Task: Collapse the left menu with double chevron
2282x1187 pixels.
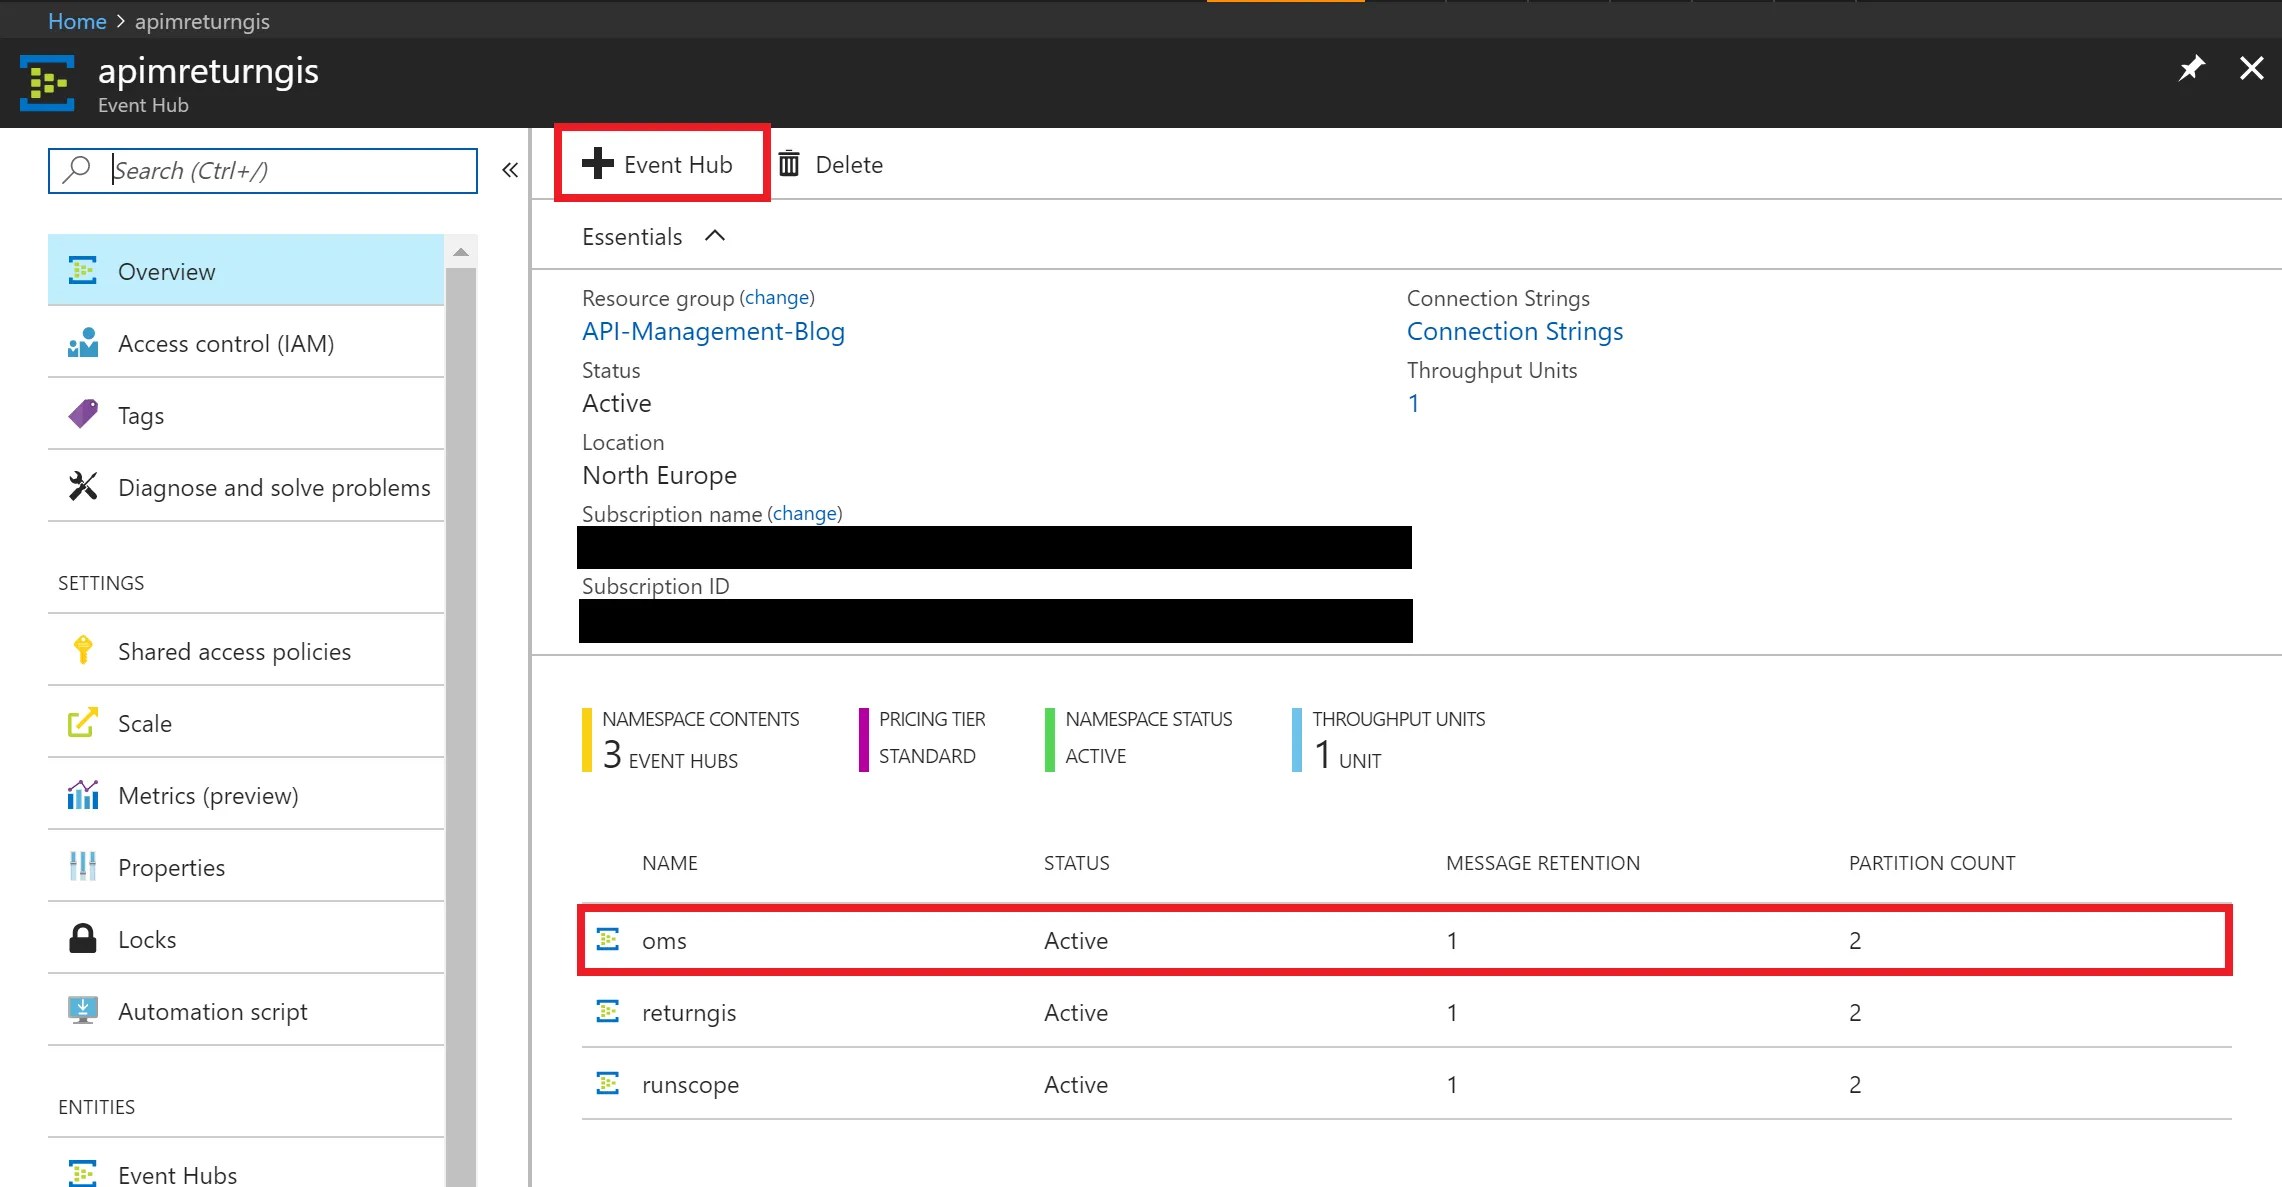Action: (x=510, y=170)
